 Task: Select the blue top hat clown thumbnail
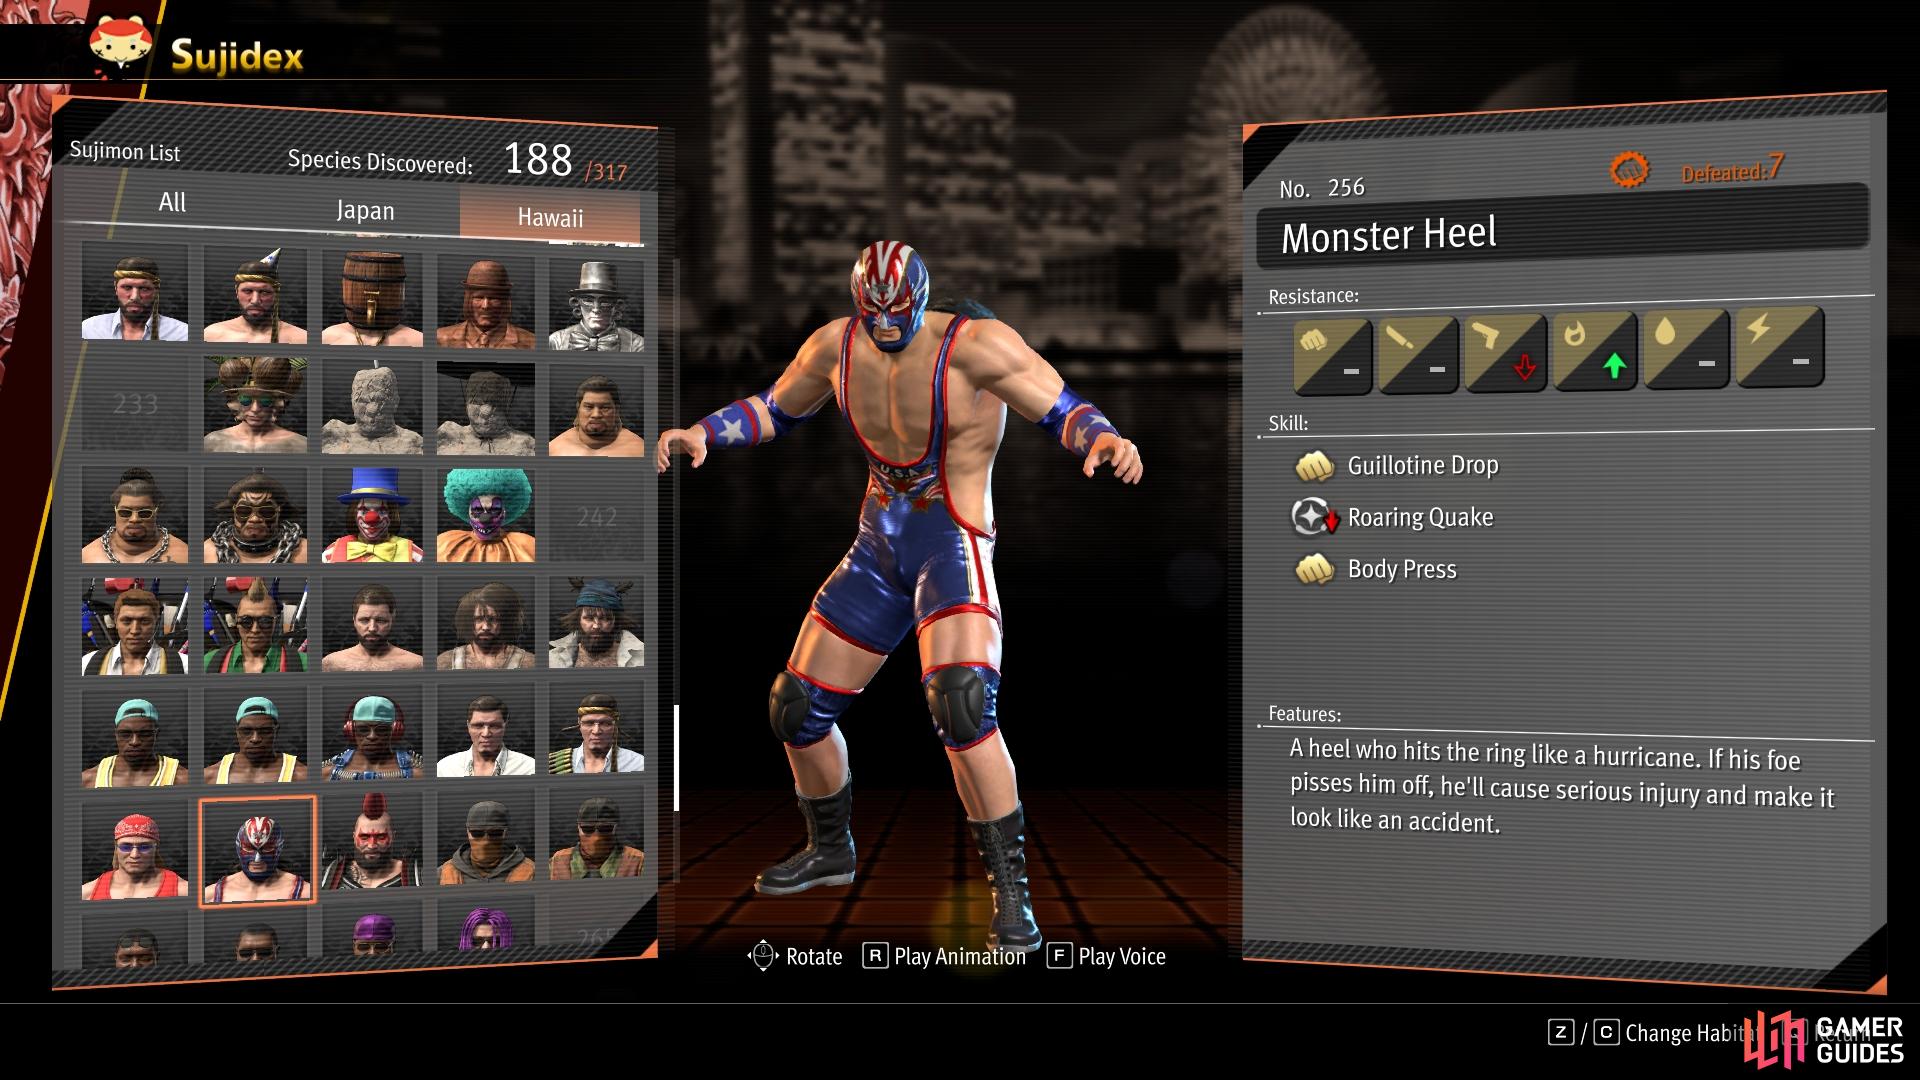tap(371, 515)
